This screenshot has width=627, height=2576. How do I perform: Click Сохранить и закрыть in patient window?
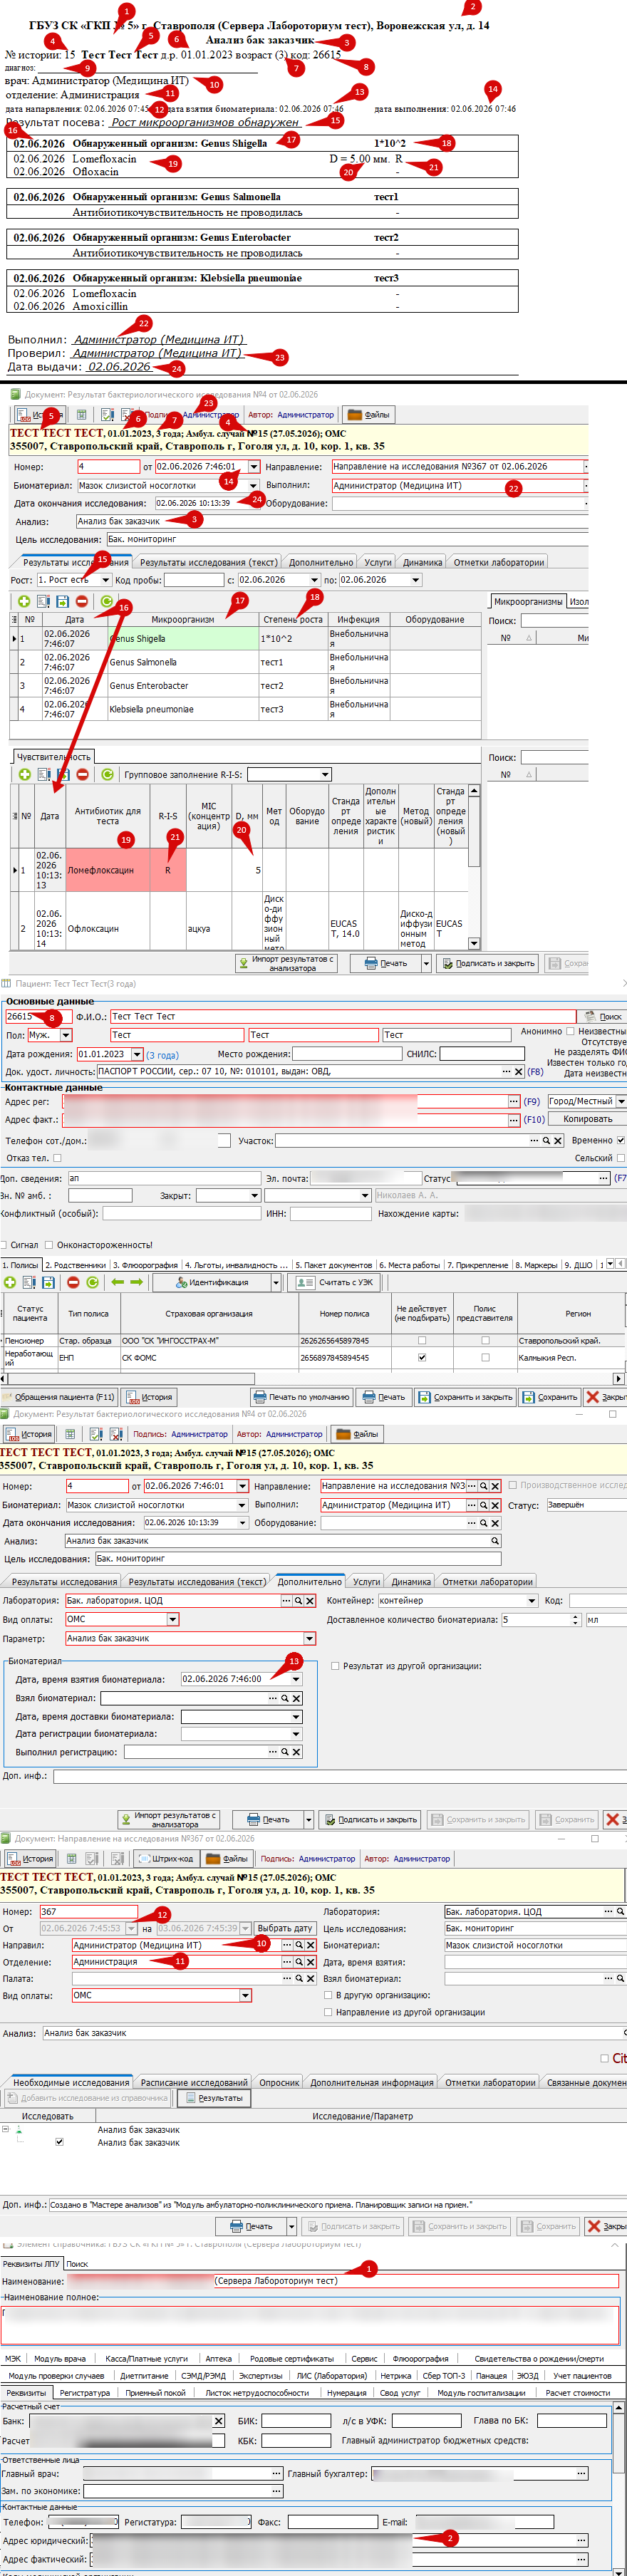click(465, 1397)
